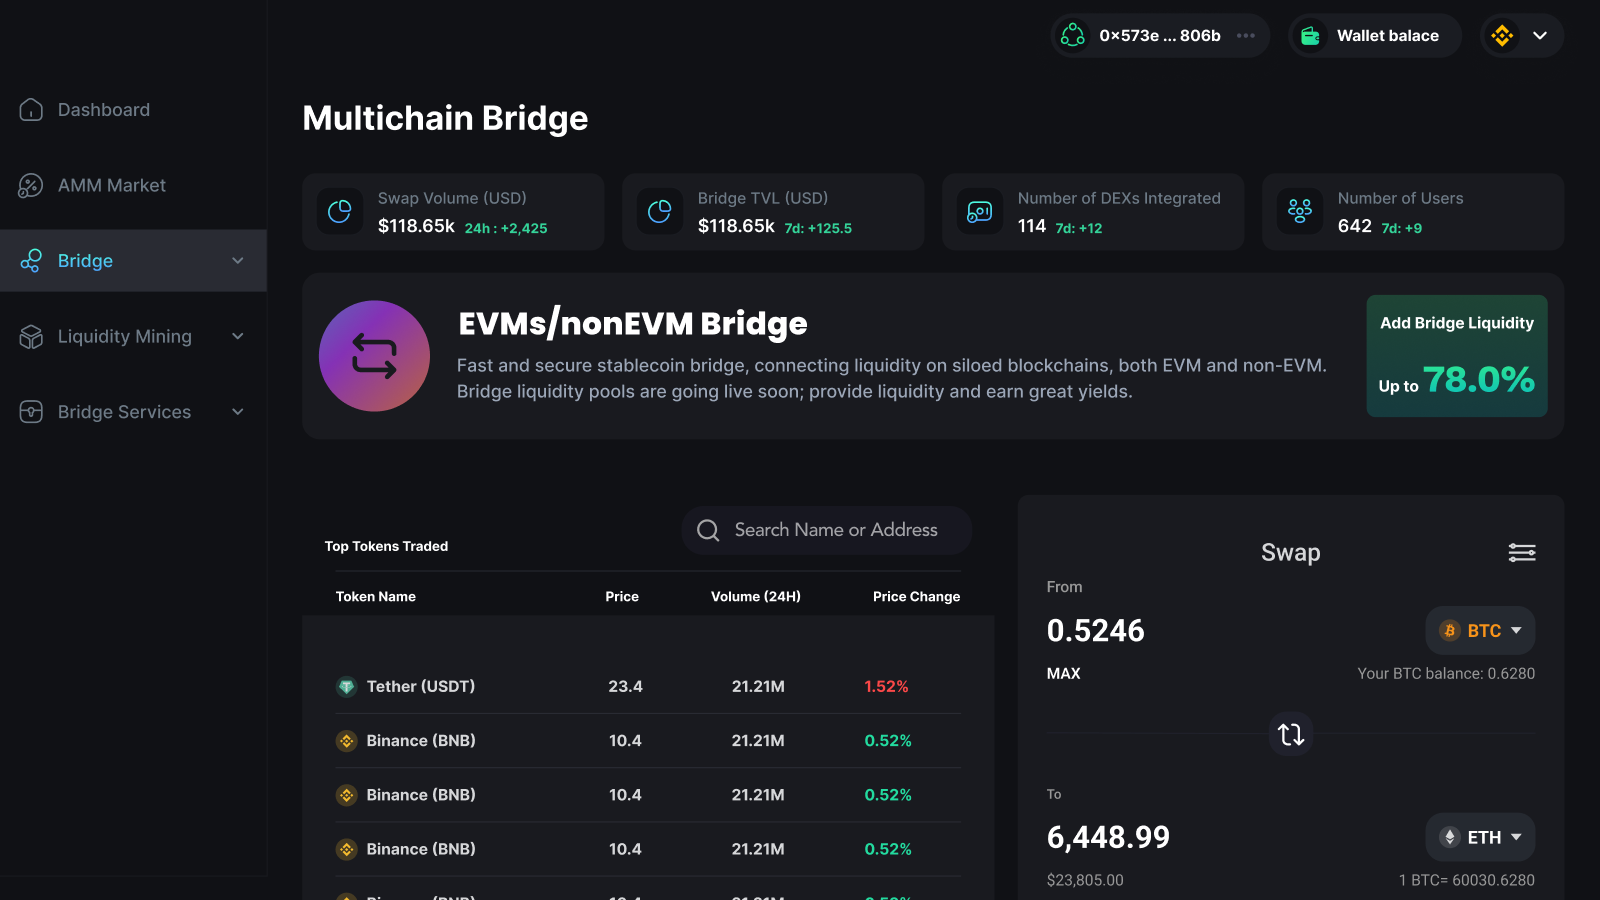Open the ETH token dropdown
This screenshot has height=900, width=1600.
pos(1480,838)
